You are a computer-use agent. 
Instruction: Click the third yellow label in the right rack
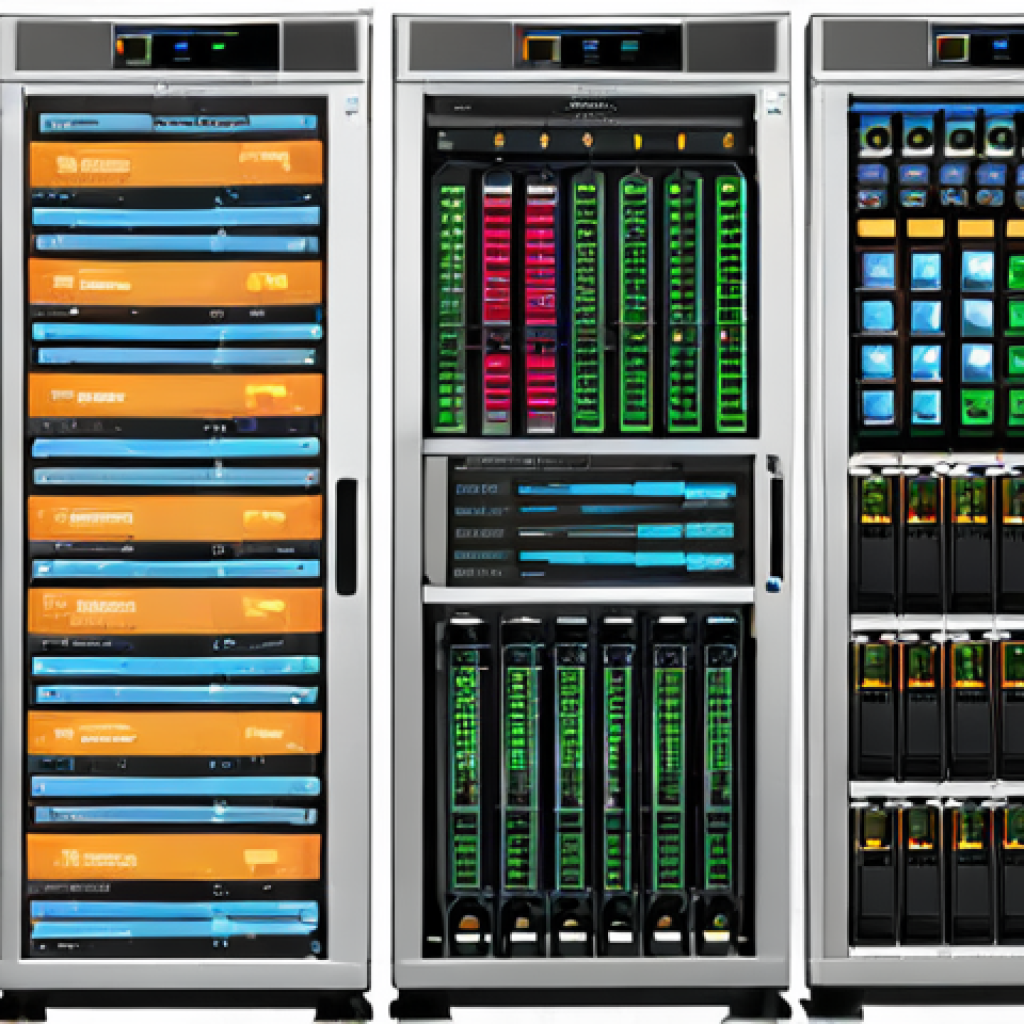(976, 228)
